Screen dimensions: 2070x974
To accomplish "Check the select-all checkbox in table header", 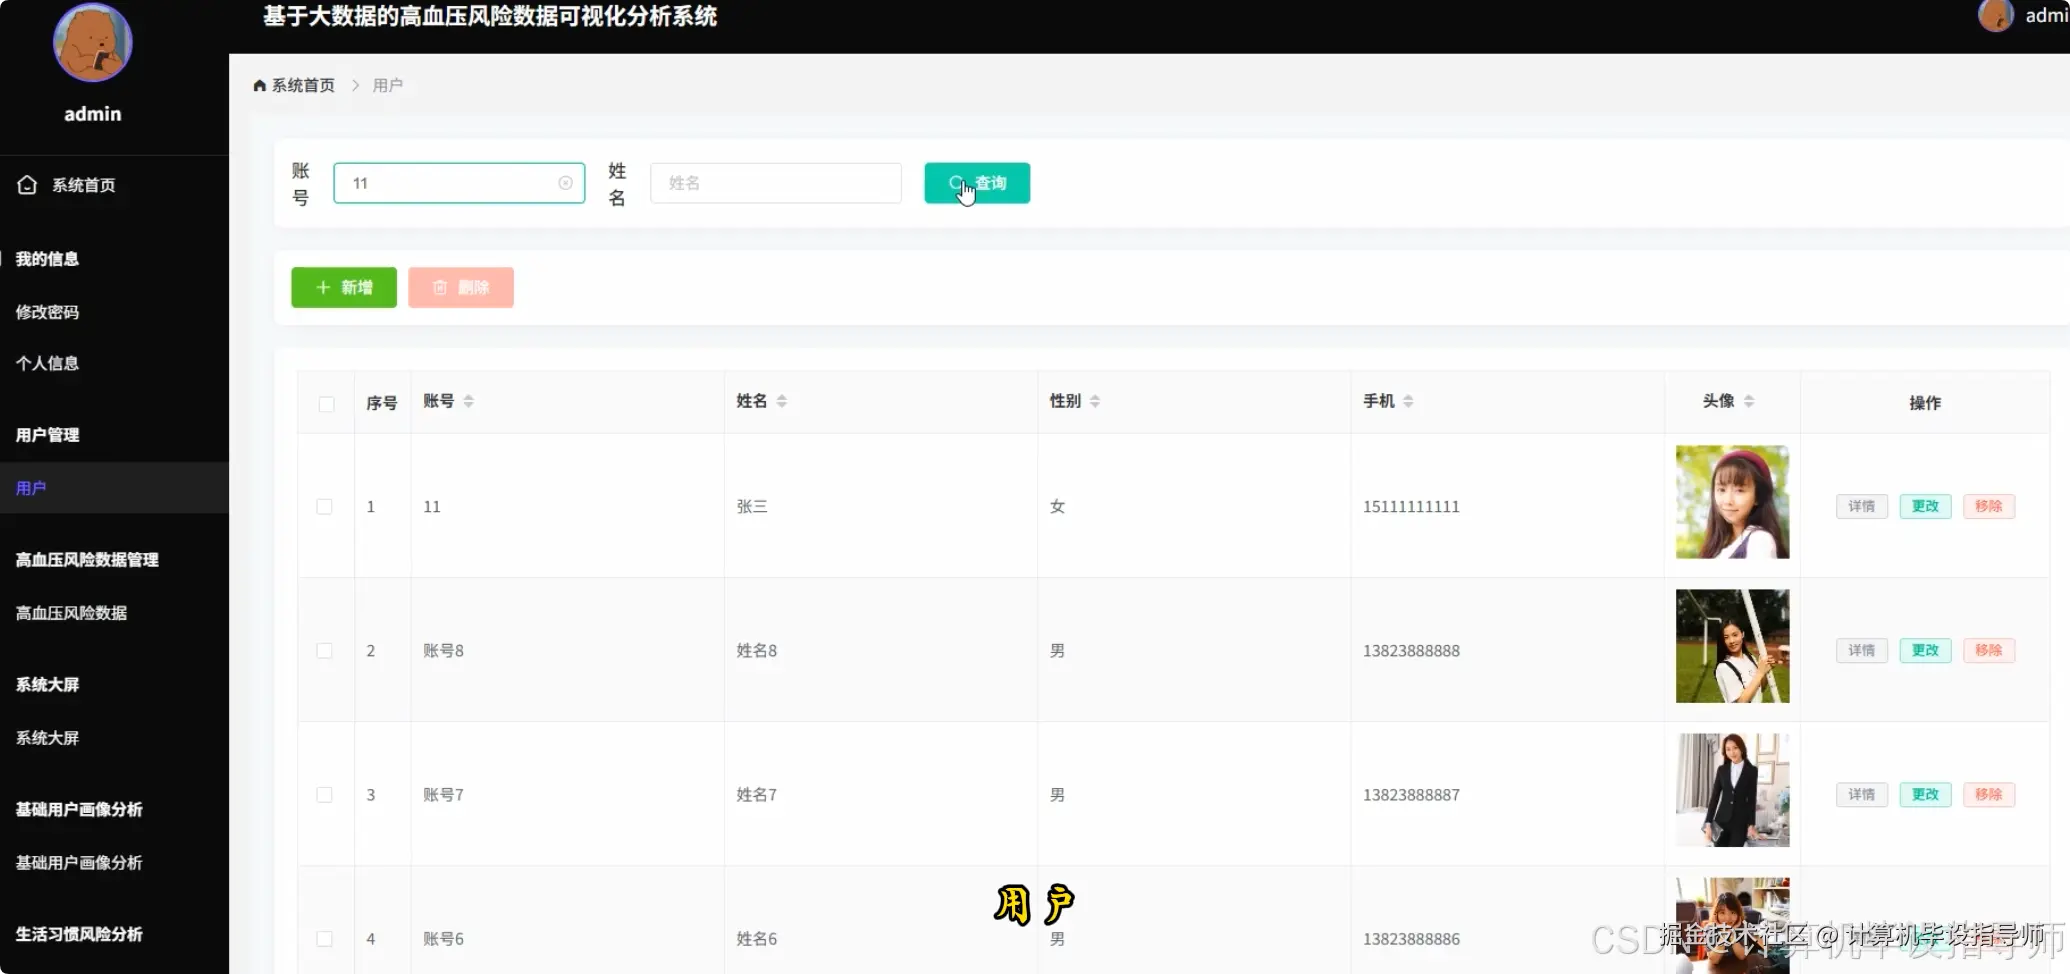I will pos(325,403).
